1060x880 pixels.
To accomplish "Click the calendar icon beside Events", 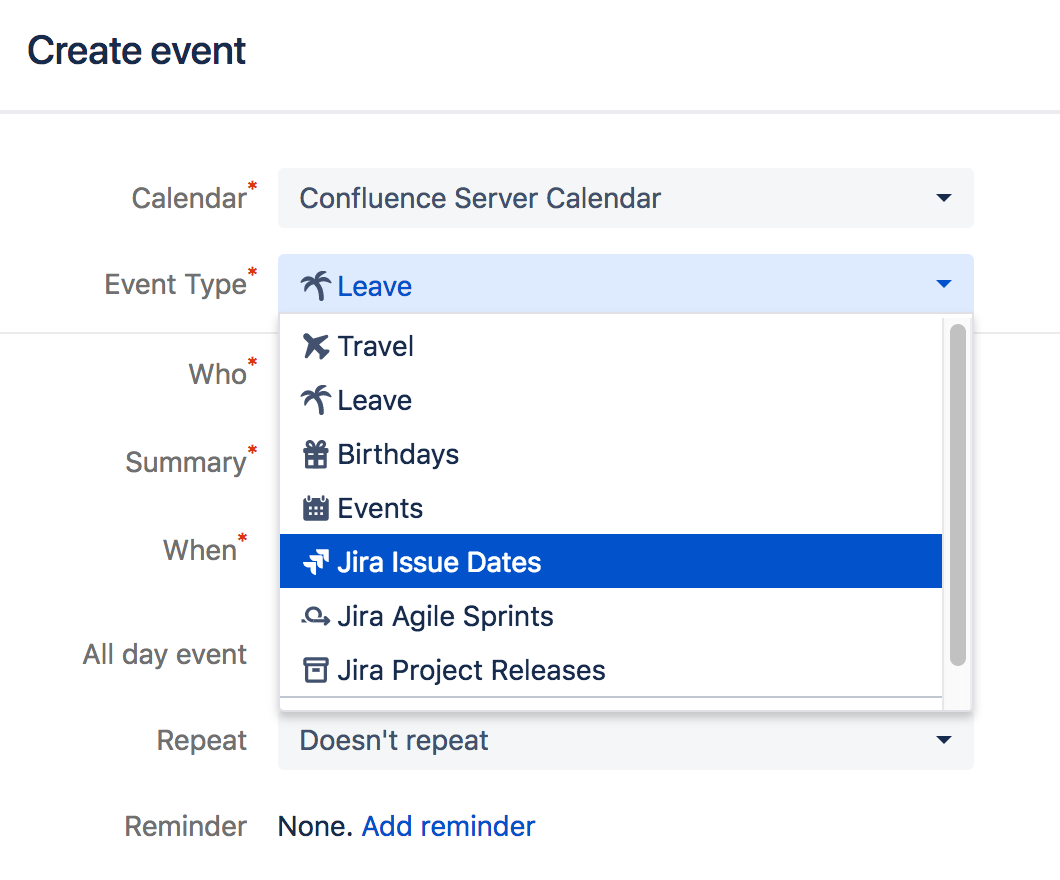I will pyautogui.click(x=316, y=508).
